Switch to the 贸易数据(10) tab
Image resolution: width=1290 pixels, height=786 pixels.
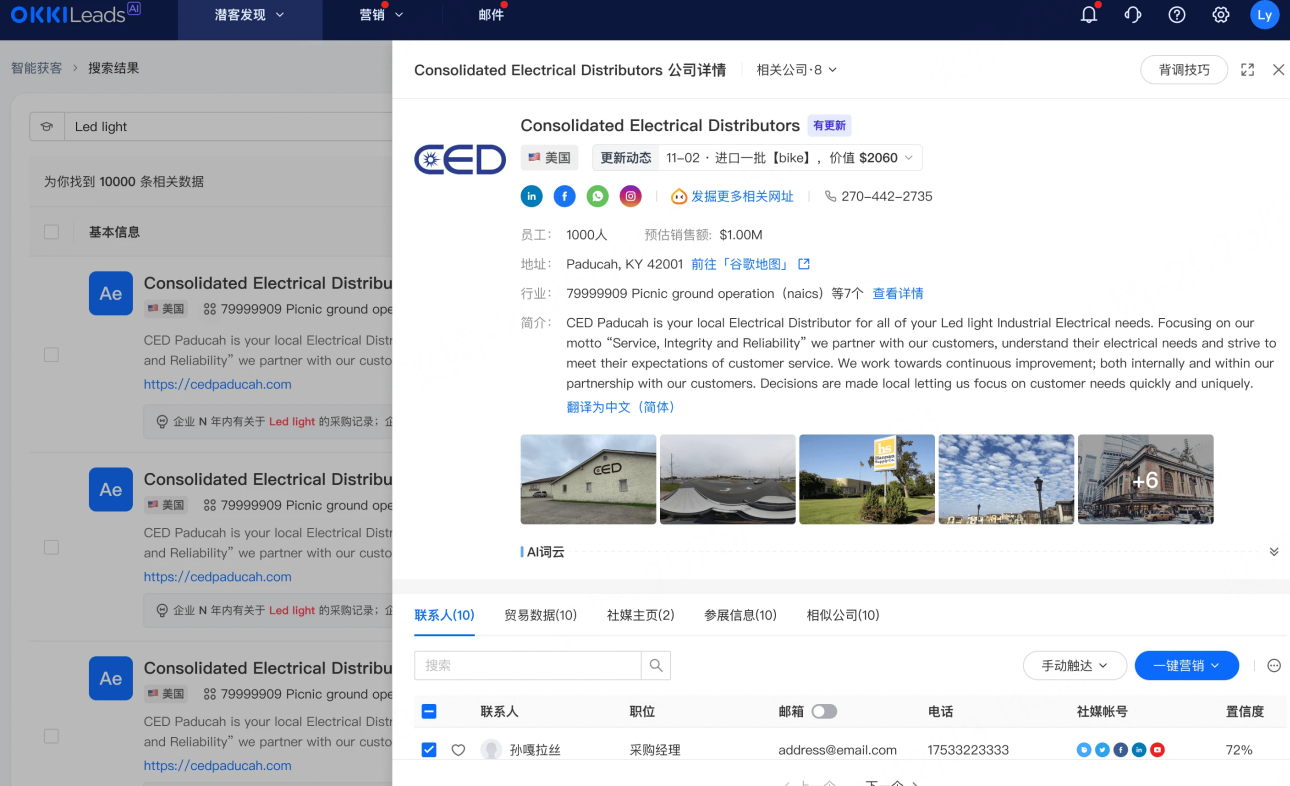coord(540,615)
